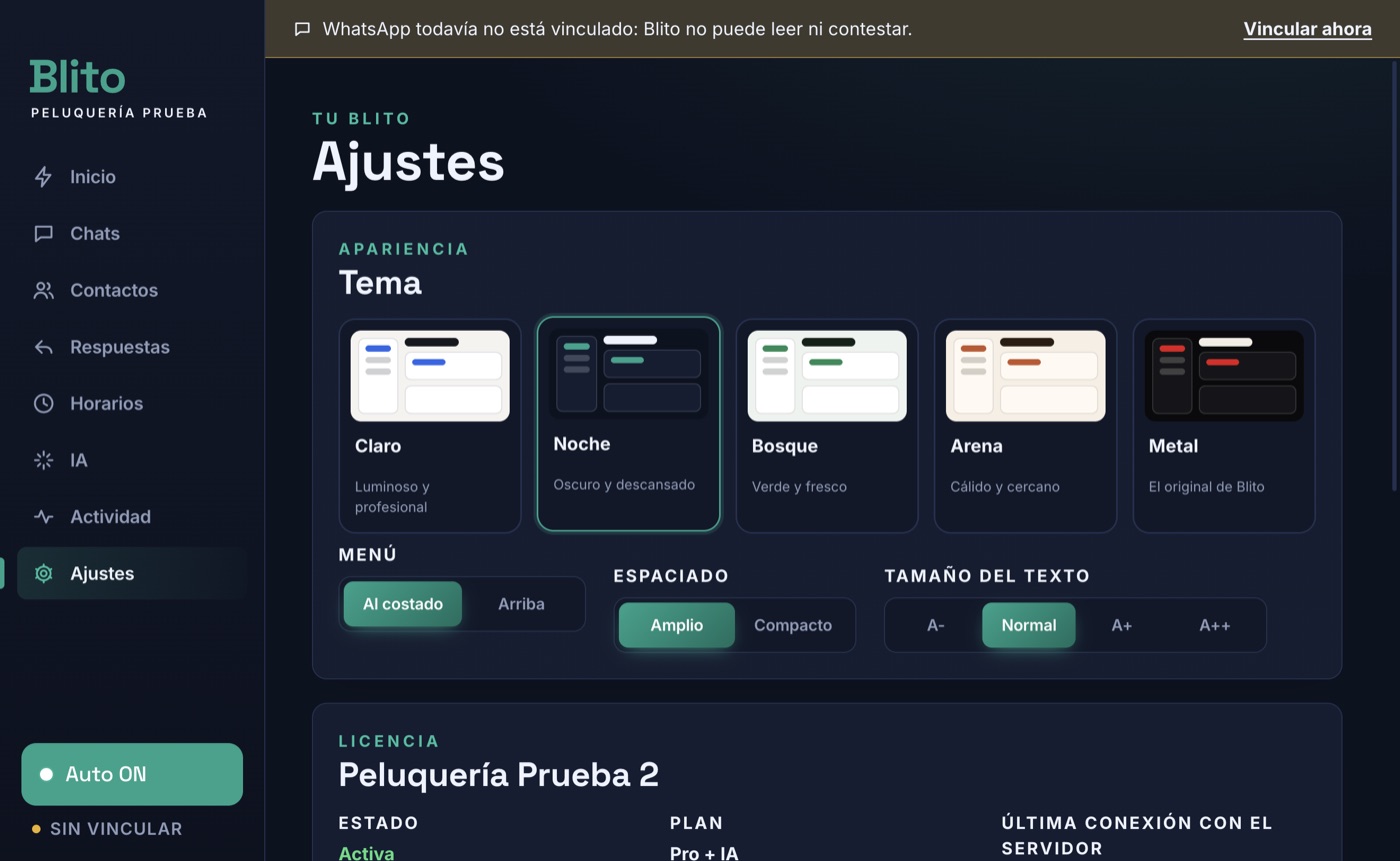Click the chat icon in WhatsApp banner
The width and height of the screenshot is (1400, 861).
[302, 29]
